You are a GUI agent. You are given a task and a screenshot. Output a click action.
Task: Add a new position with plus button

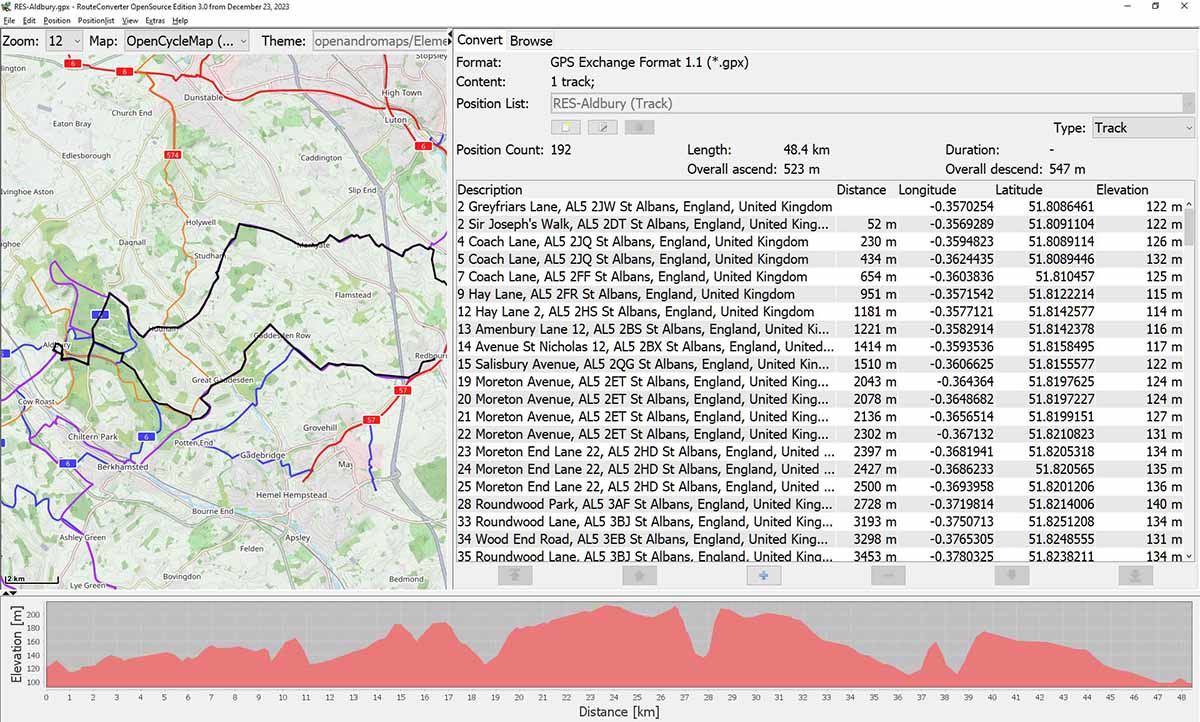(x=763, y=575)
